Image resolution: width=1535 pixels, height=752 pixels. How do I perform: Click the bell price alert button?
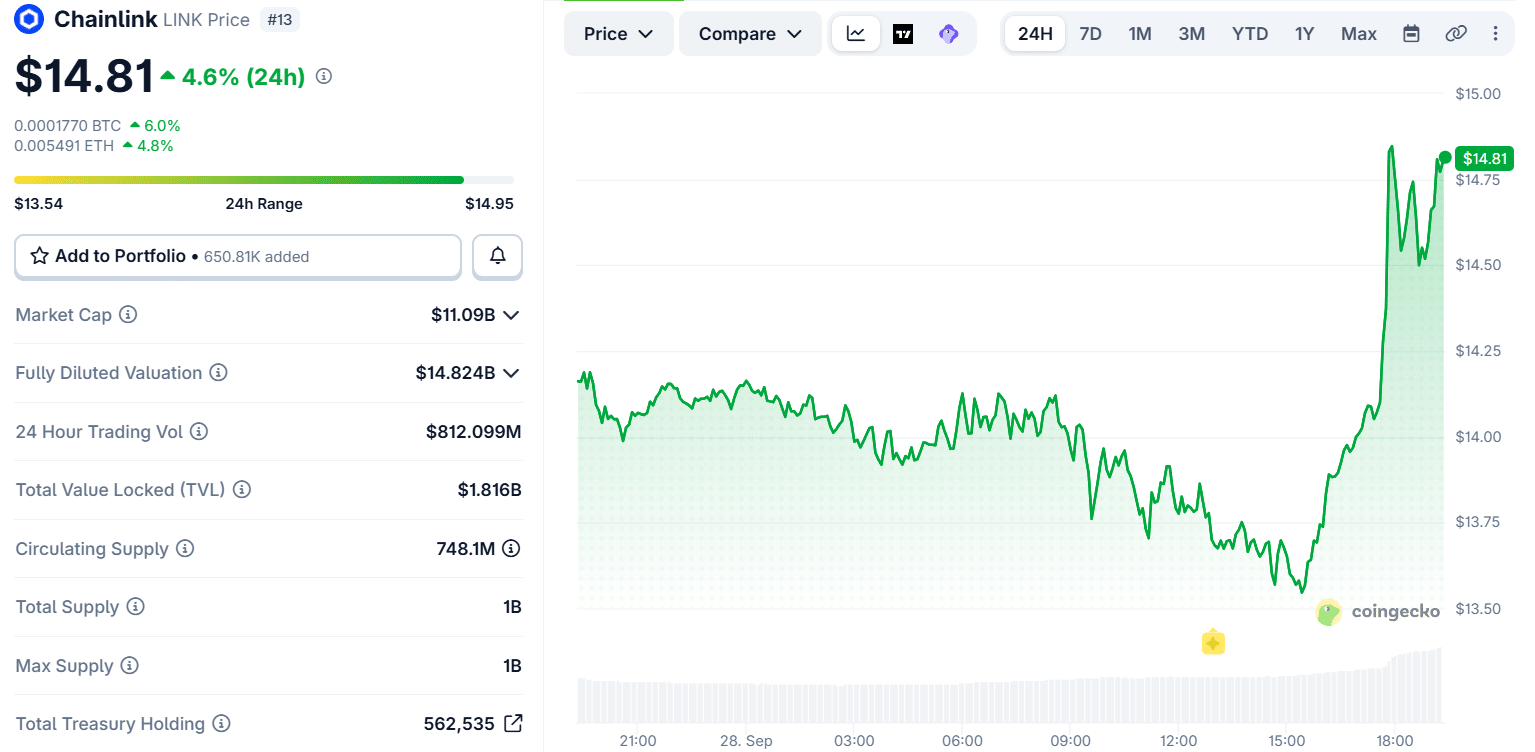pos(498,256)
